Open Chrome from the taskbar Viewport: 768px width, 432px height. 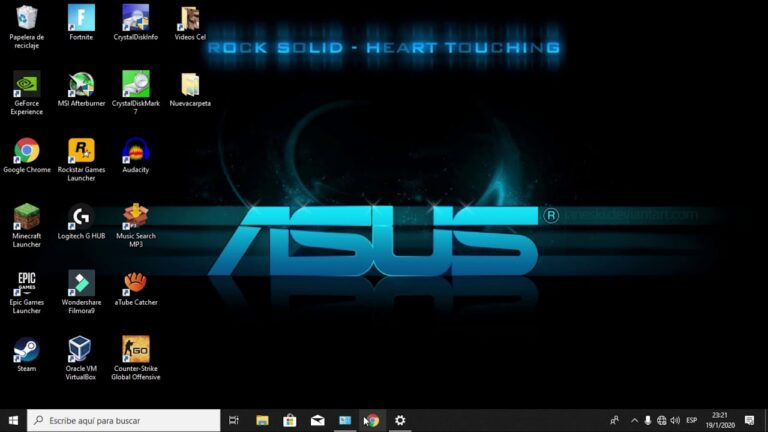(372, 420)
